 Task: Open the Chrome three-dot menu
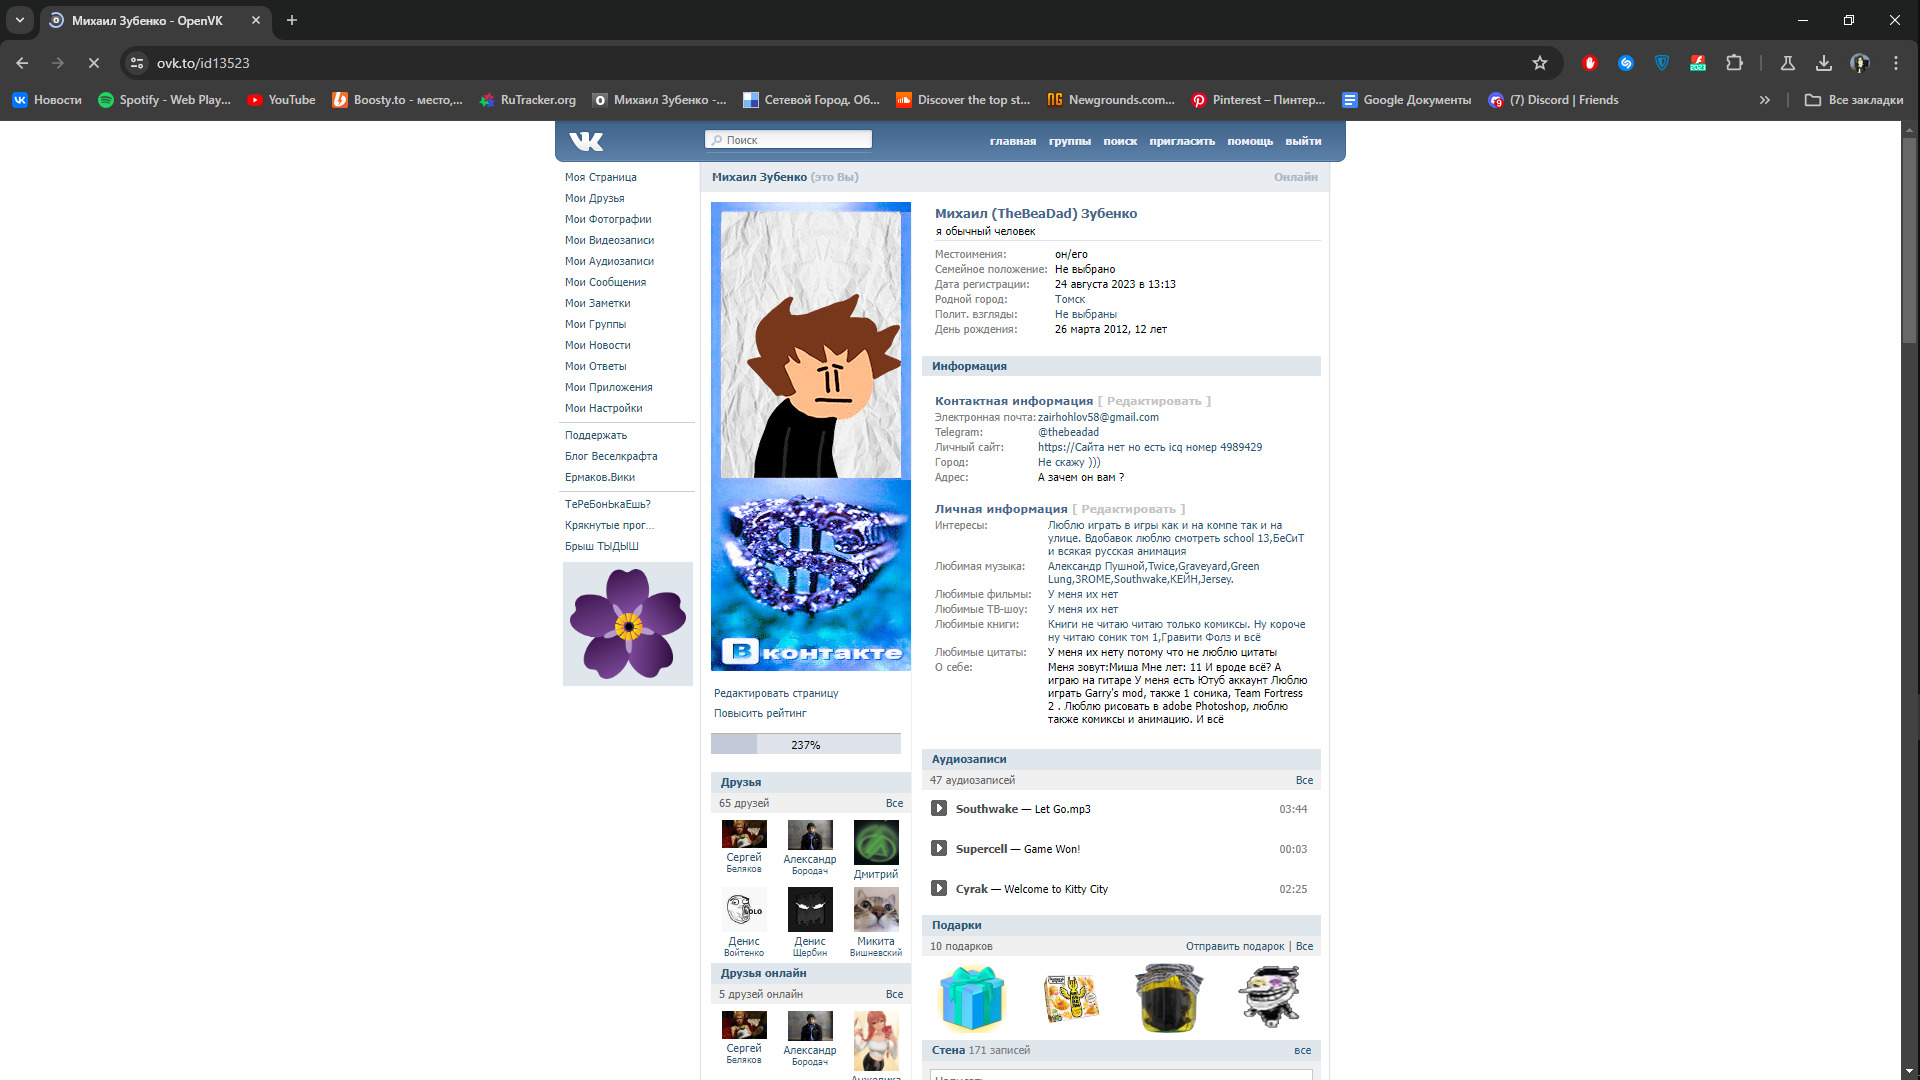[1896, 63]
